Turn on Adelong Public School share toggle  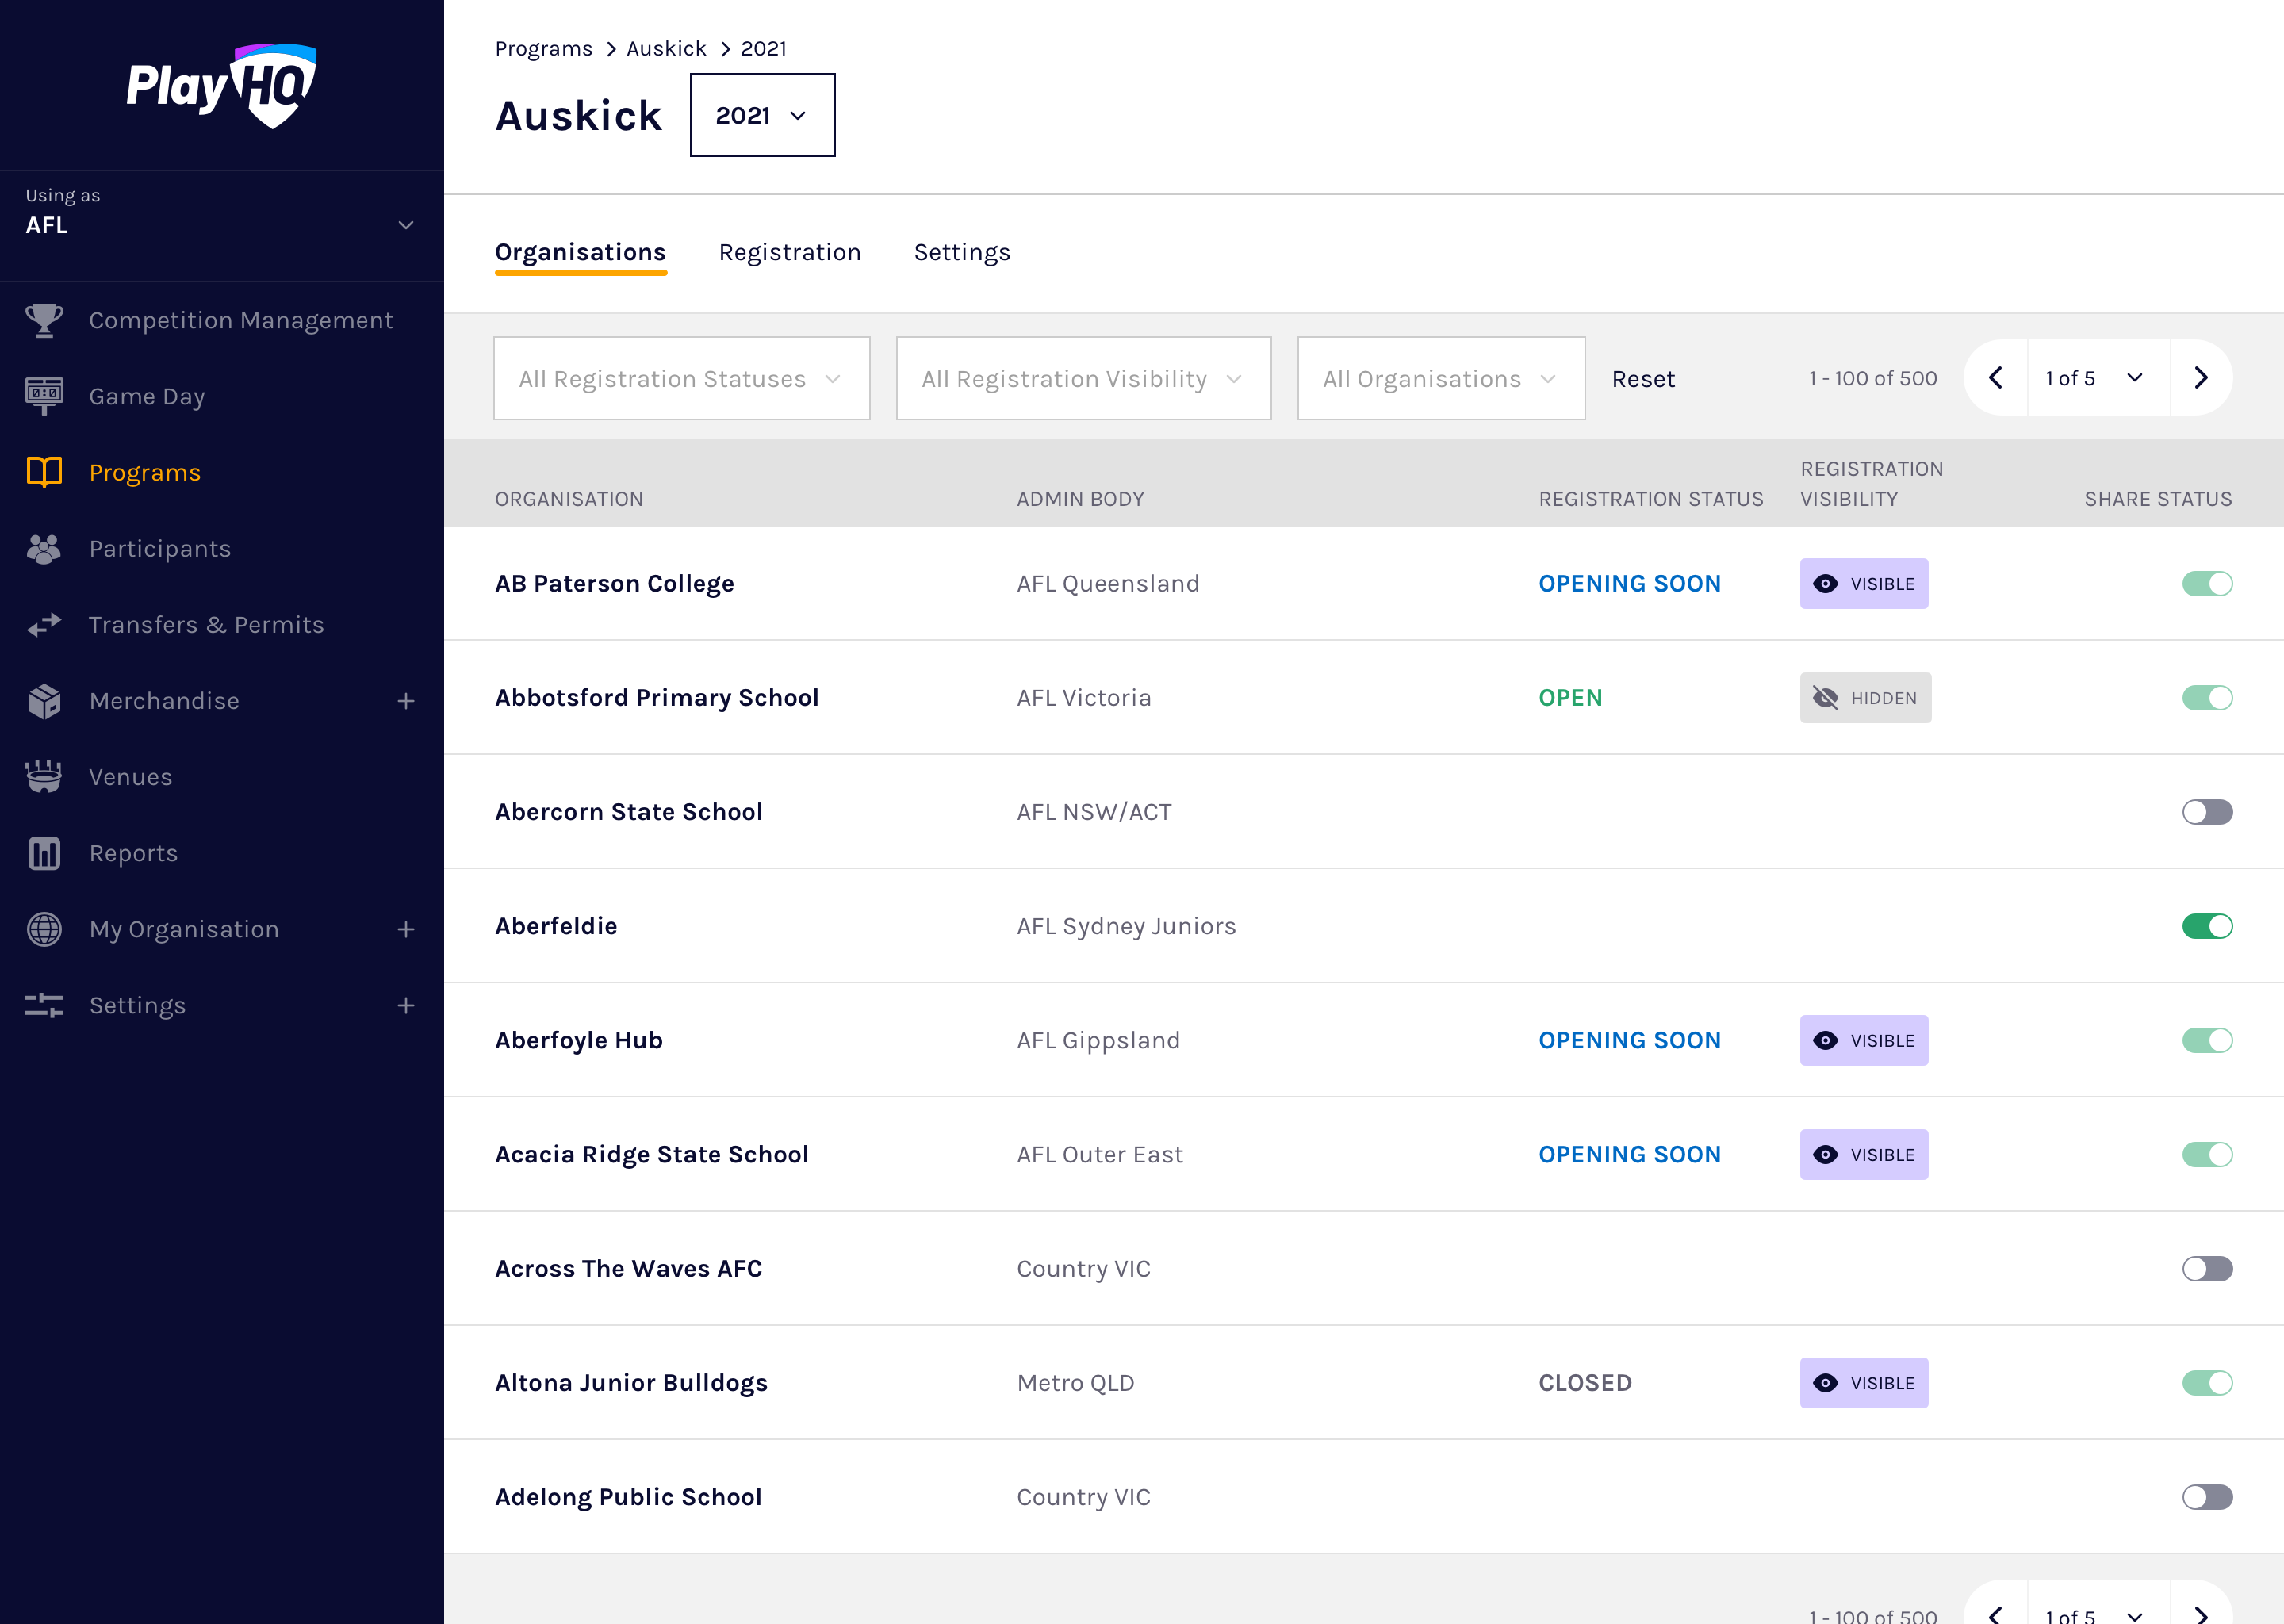(2206, 1497)
